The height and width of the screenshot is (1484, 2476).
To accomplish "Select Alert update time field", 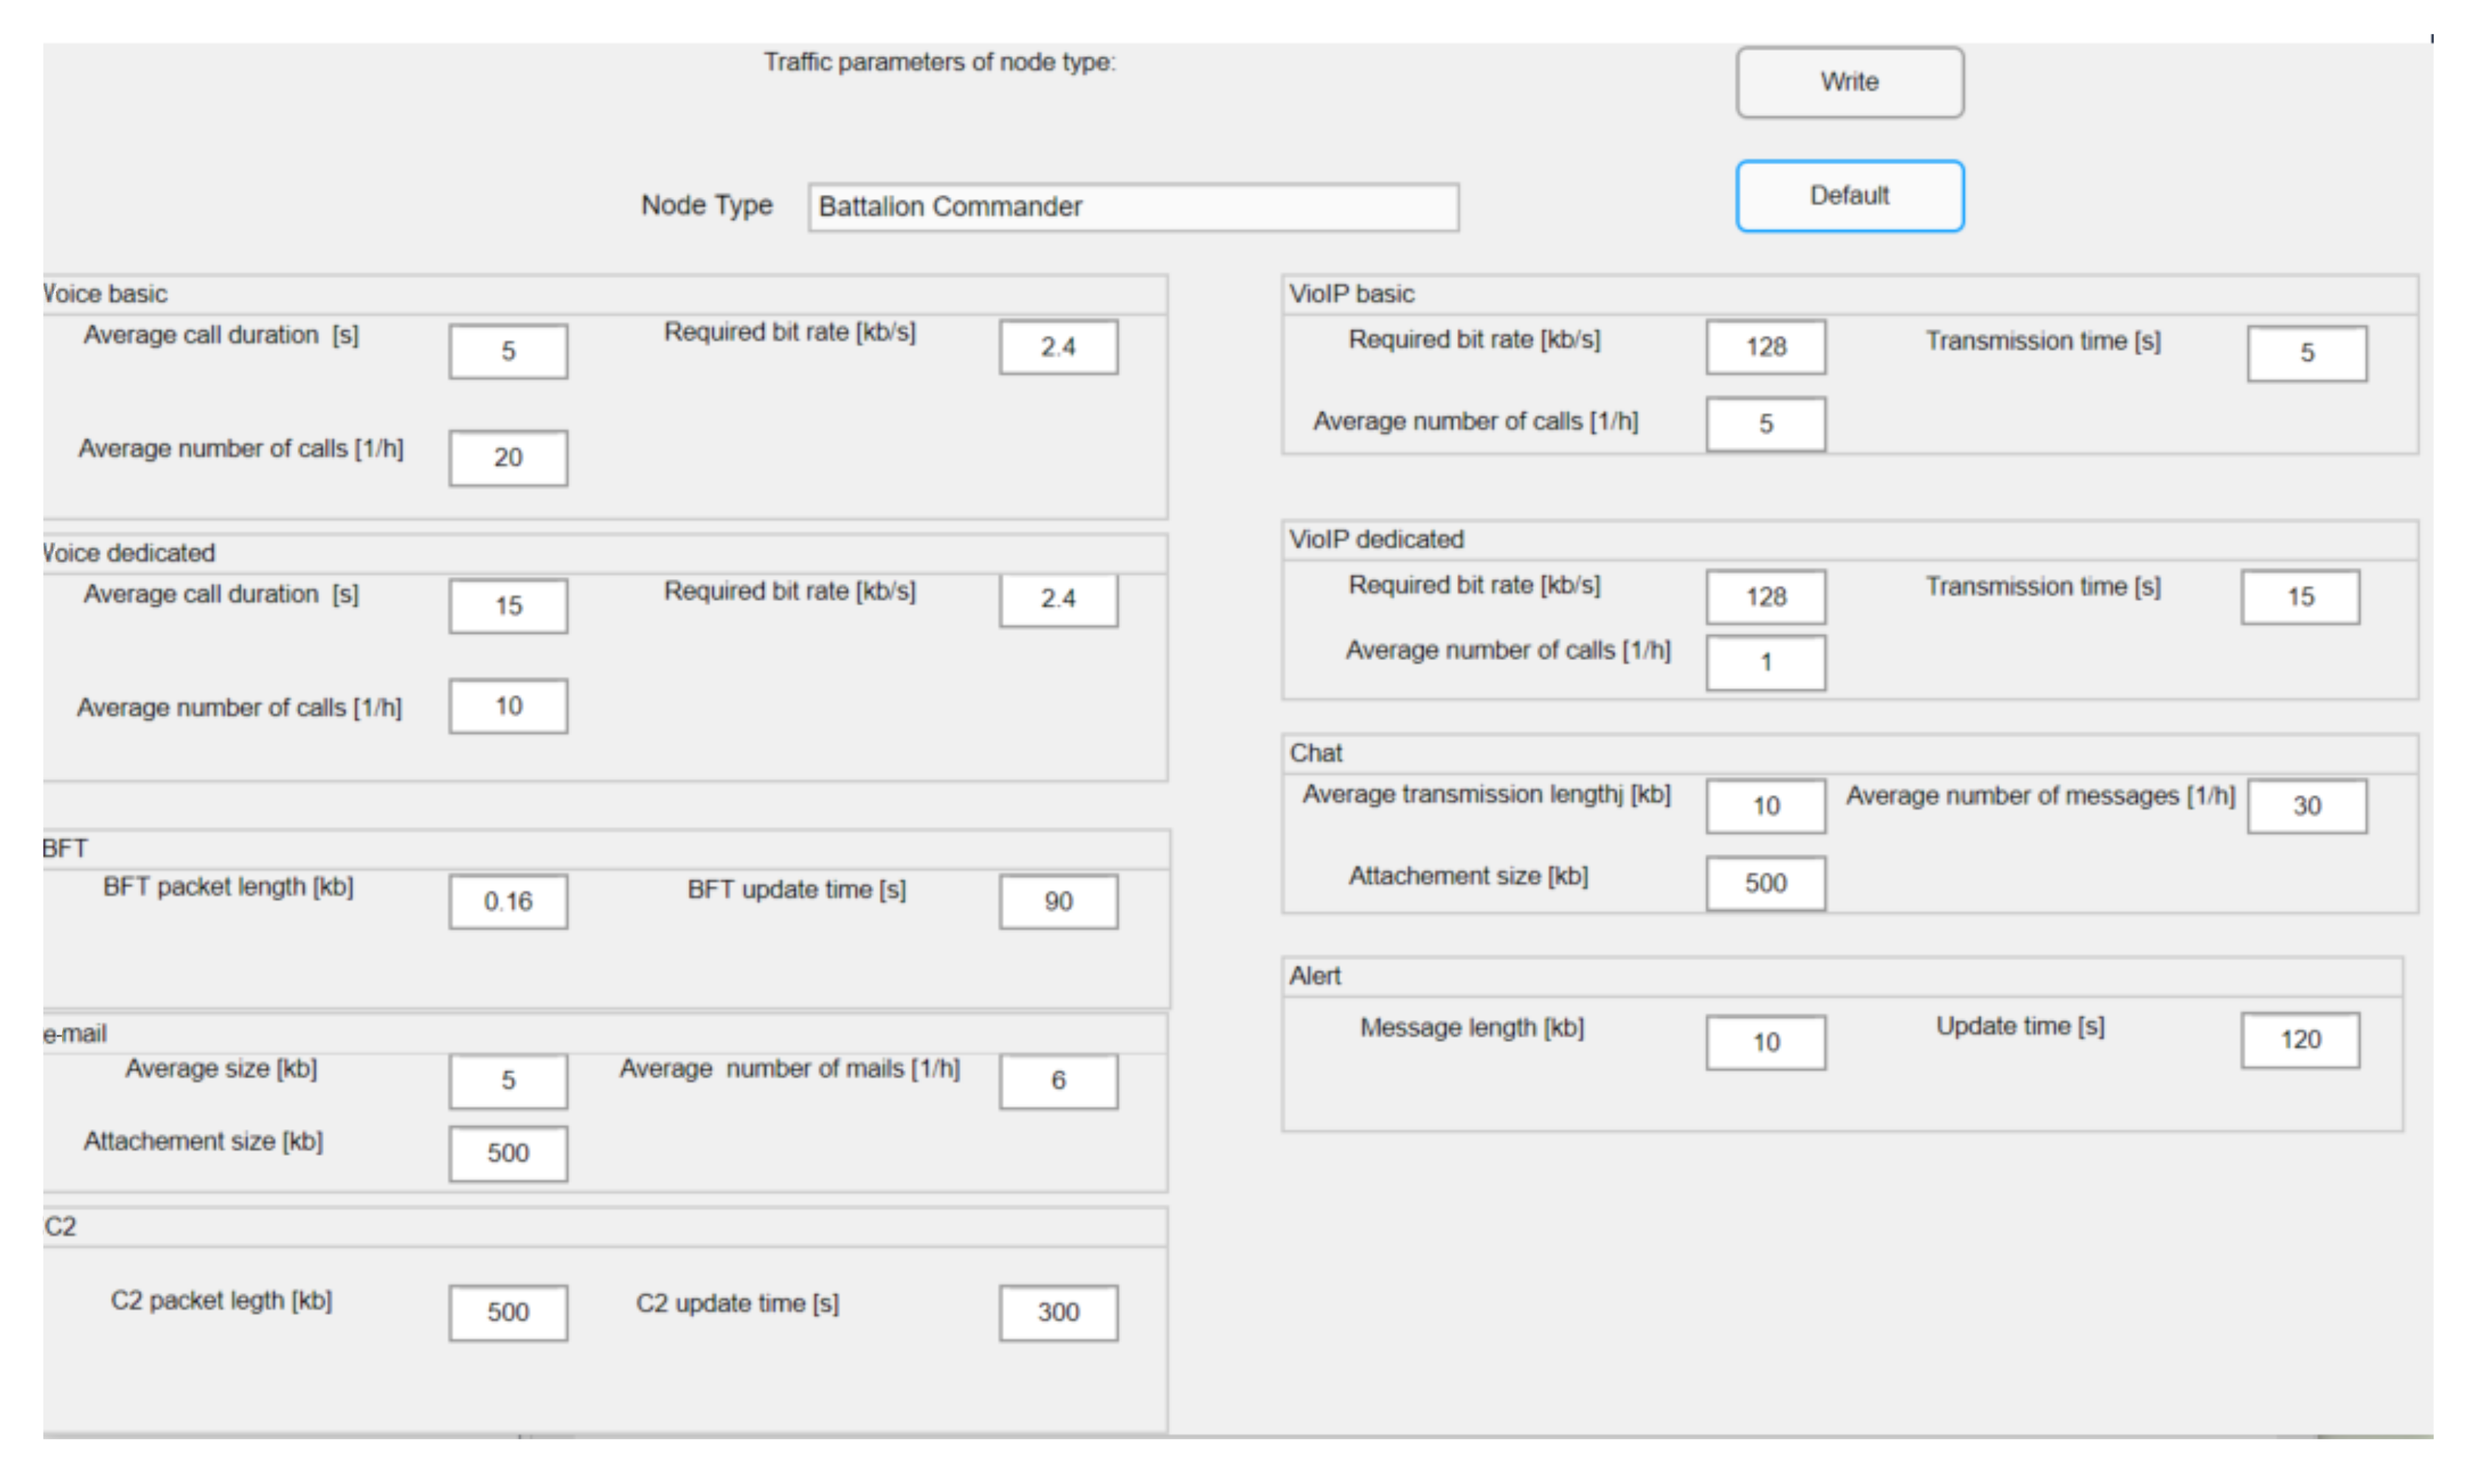I will [x=2299, y=1040].
